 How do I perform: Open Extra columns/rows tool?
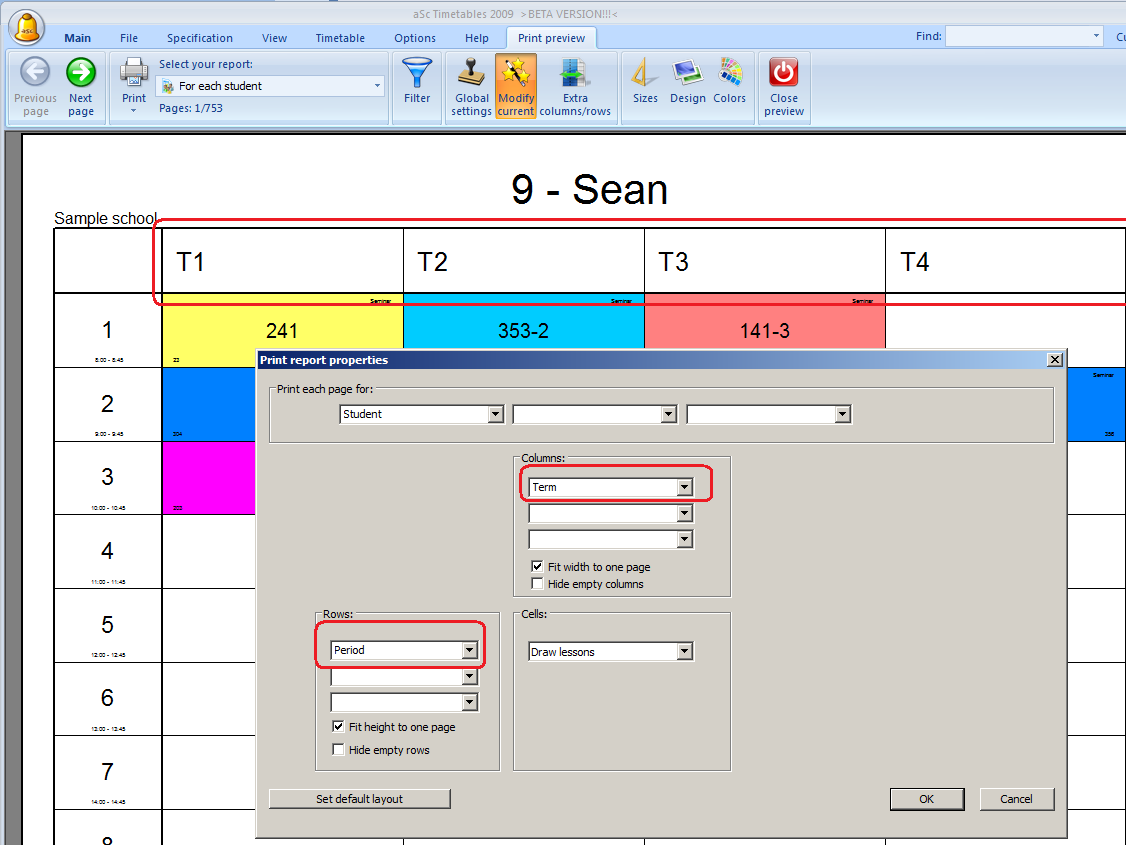(575, 74)
